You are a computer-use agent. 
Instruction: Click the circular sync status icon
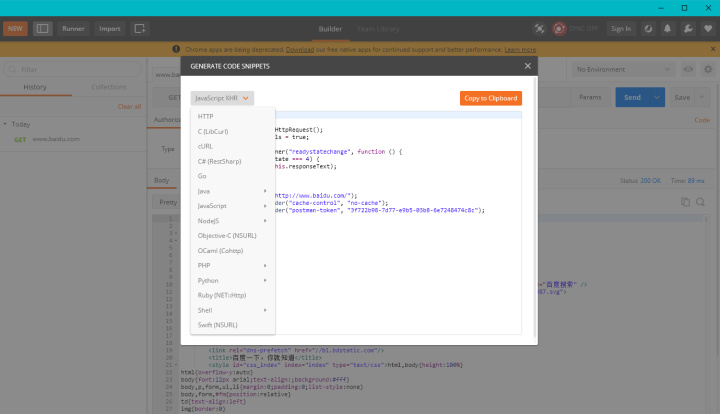(x=648, y=28)
